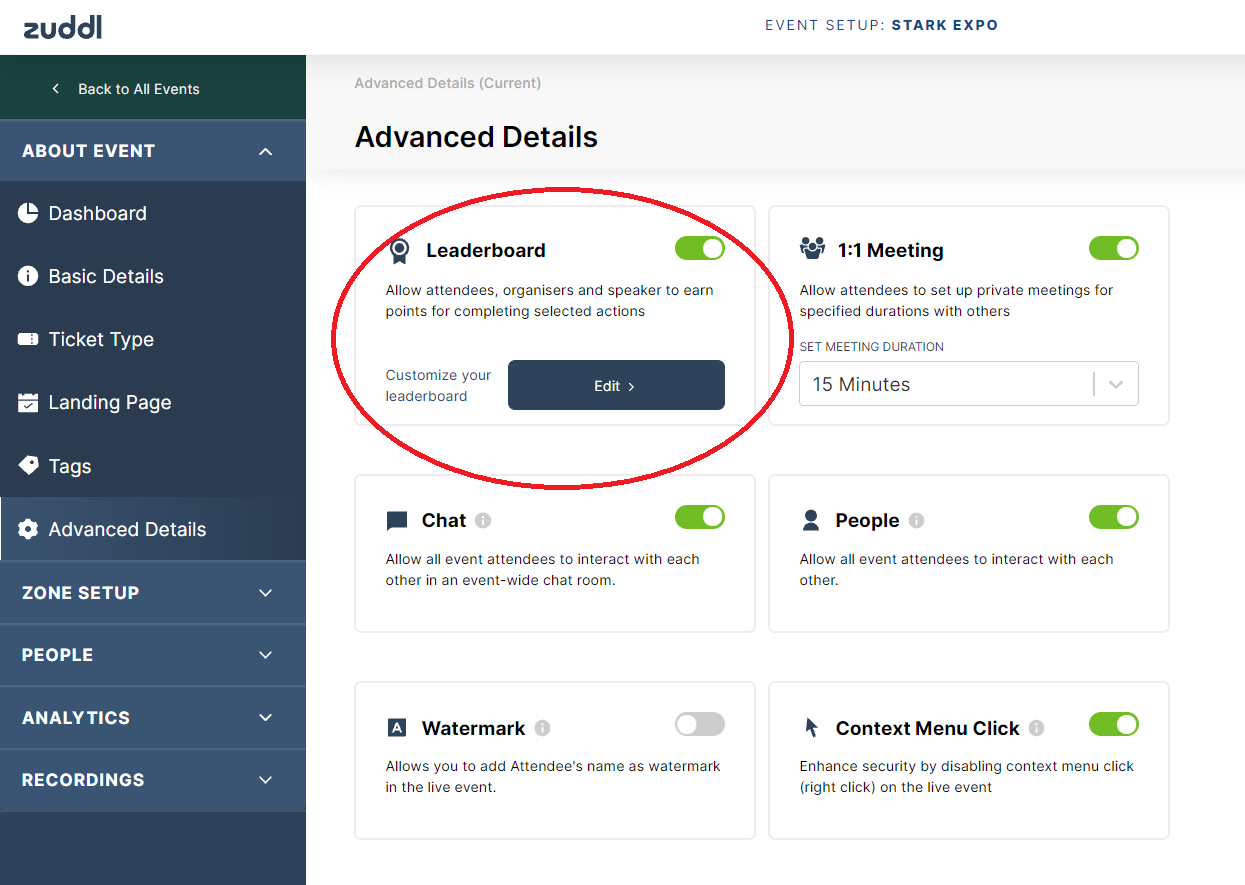Click the SET MEETING DURATION label

(x=872, y=347)
